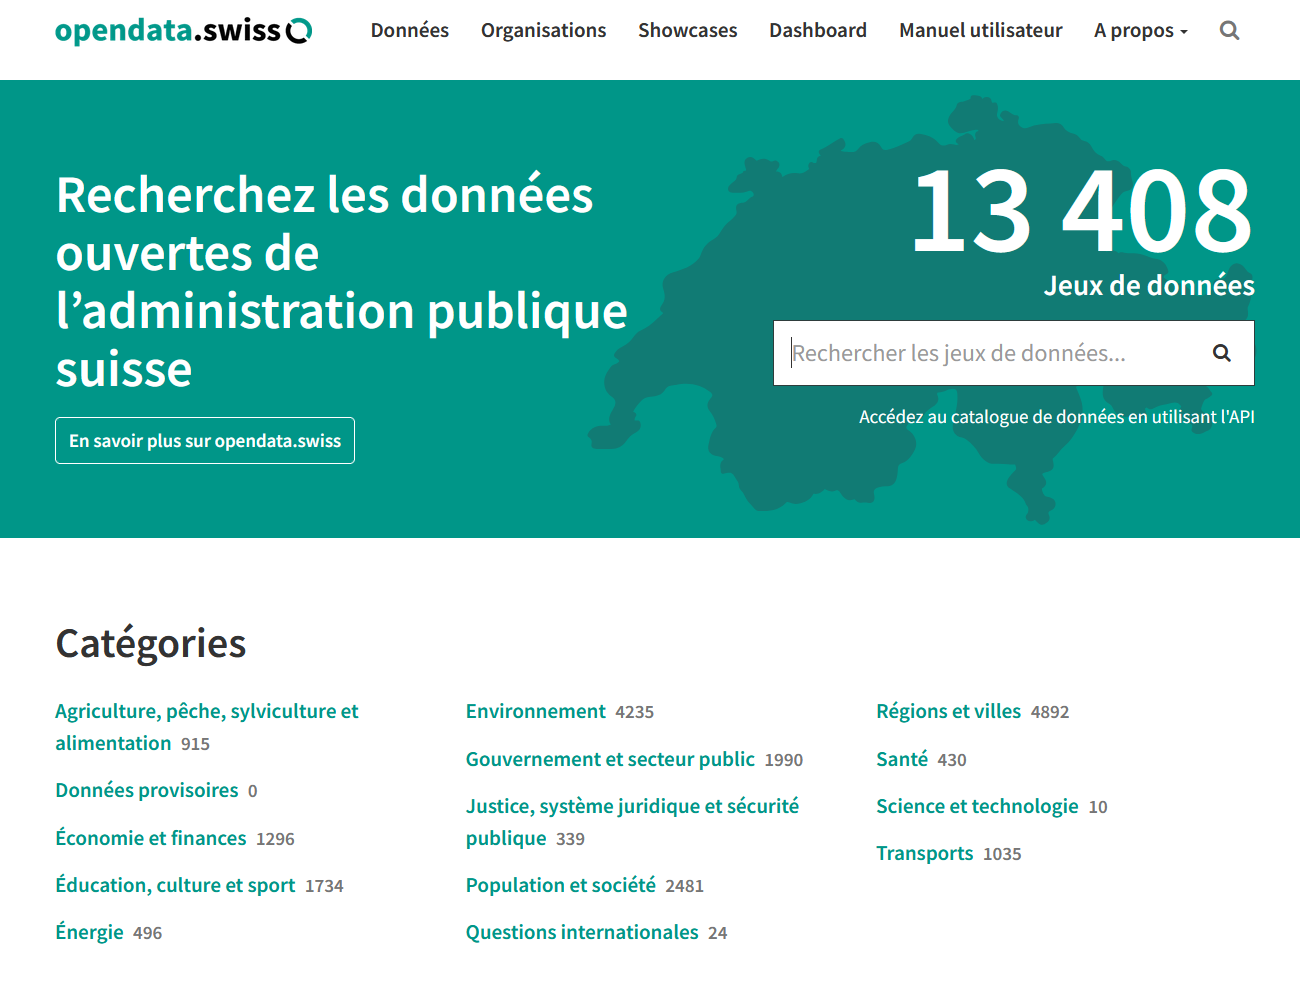Click the En savoir plus sur opendata.swiss button

pyautogui.click(x=205, y=441)
